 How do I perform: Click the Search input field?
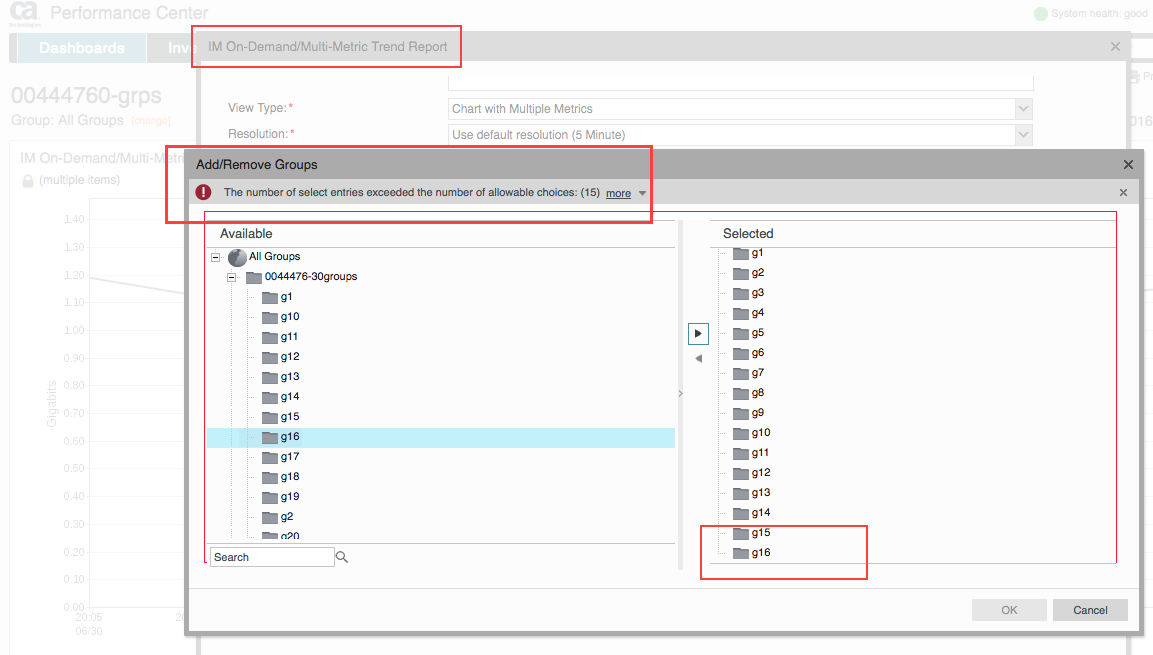[272, 557]
